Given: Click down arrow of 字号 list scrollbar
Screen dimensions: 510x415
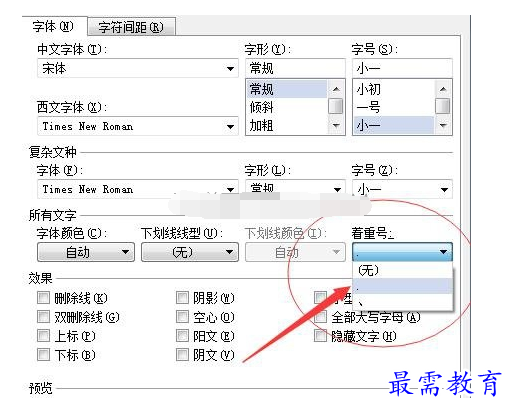Looking at the screenshot, I should [x=443, y=125].
